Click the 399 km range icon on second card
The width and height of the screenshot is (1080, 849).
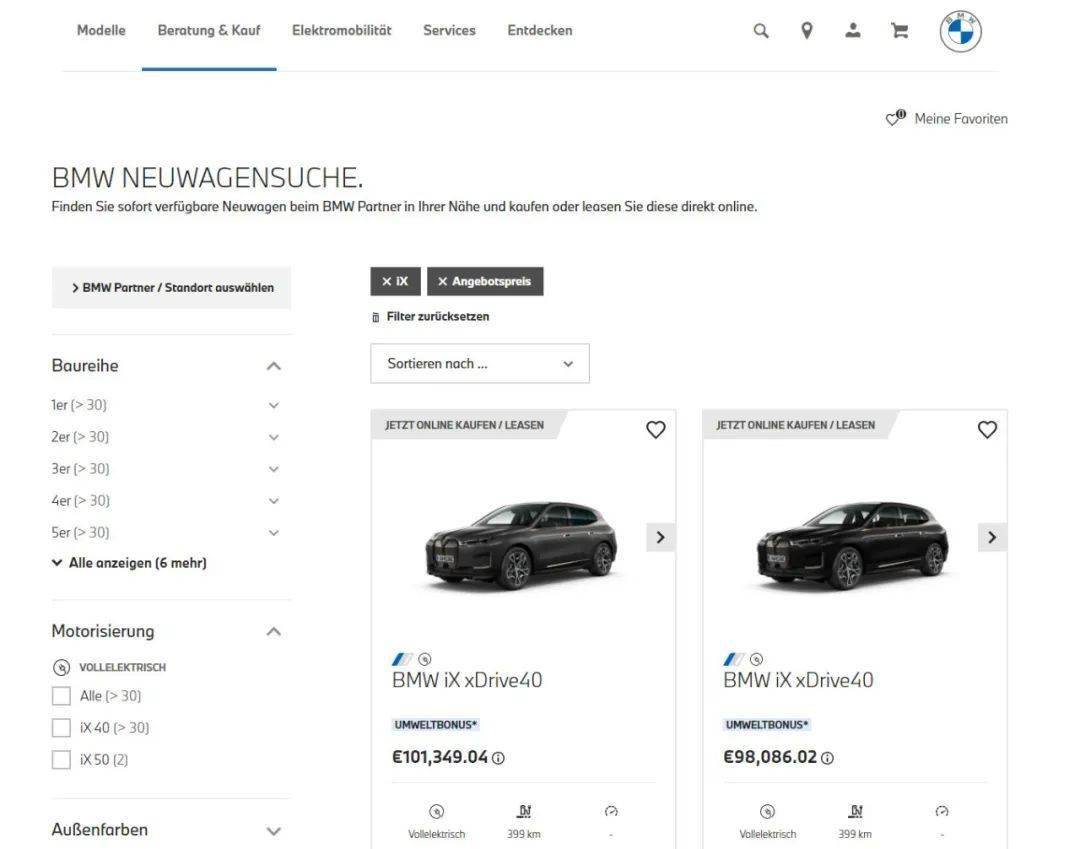855,811
